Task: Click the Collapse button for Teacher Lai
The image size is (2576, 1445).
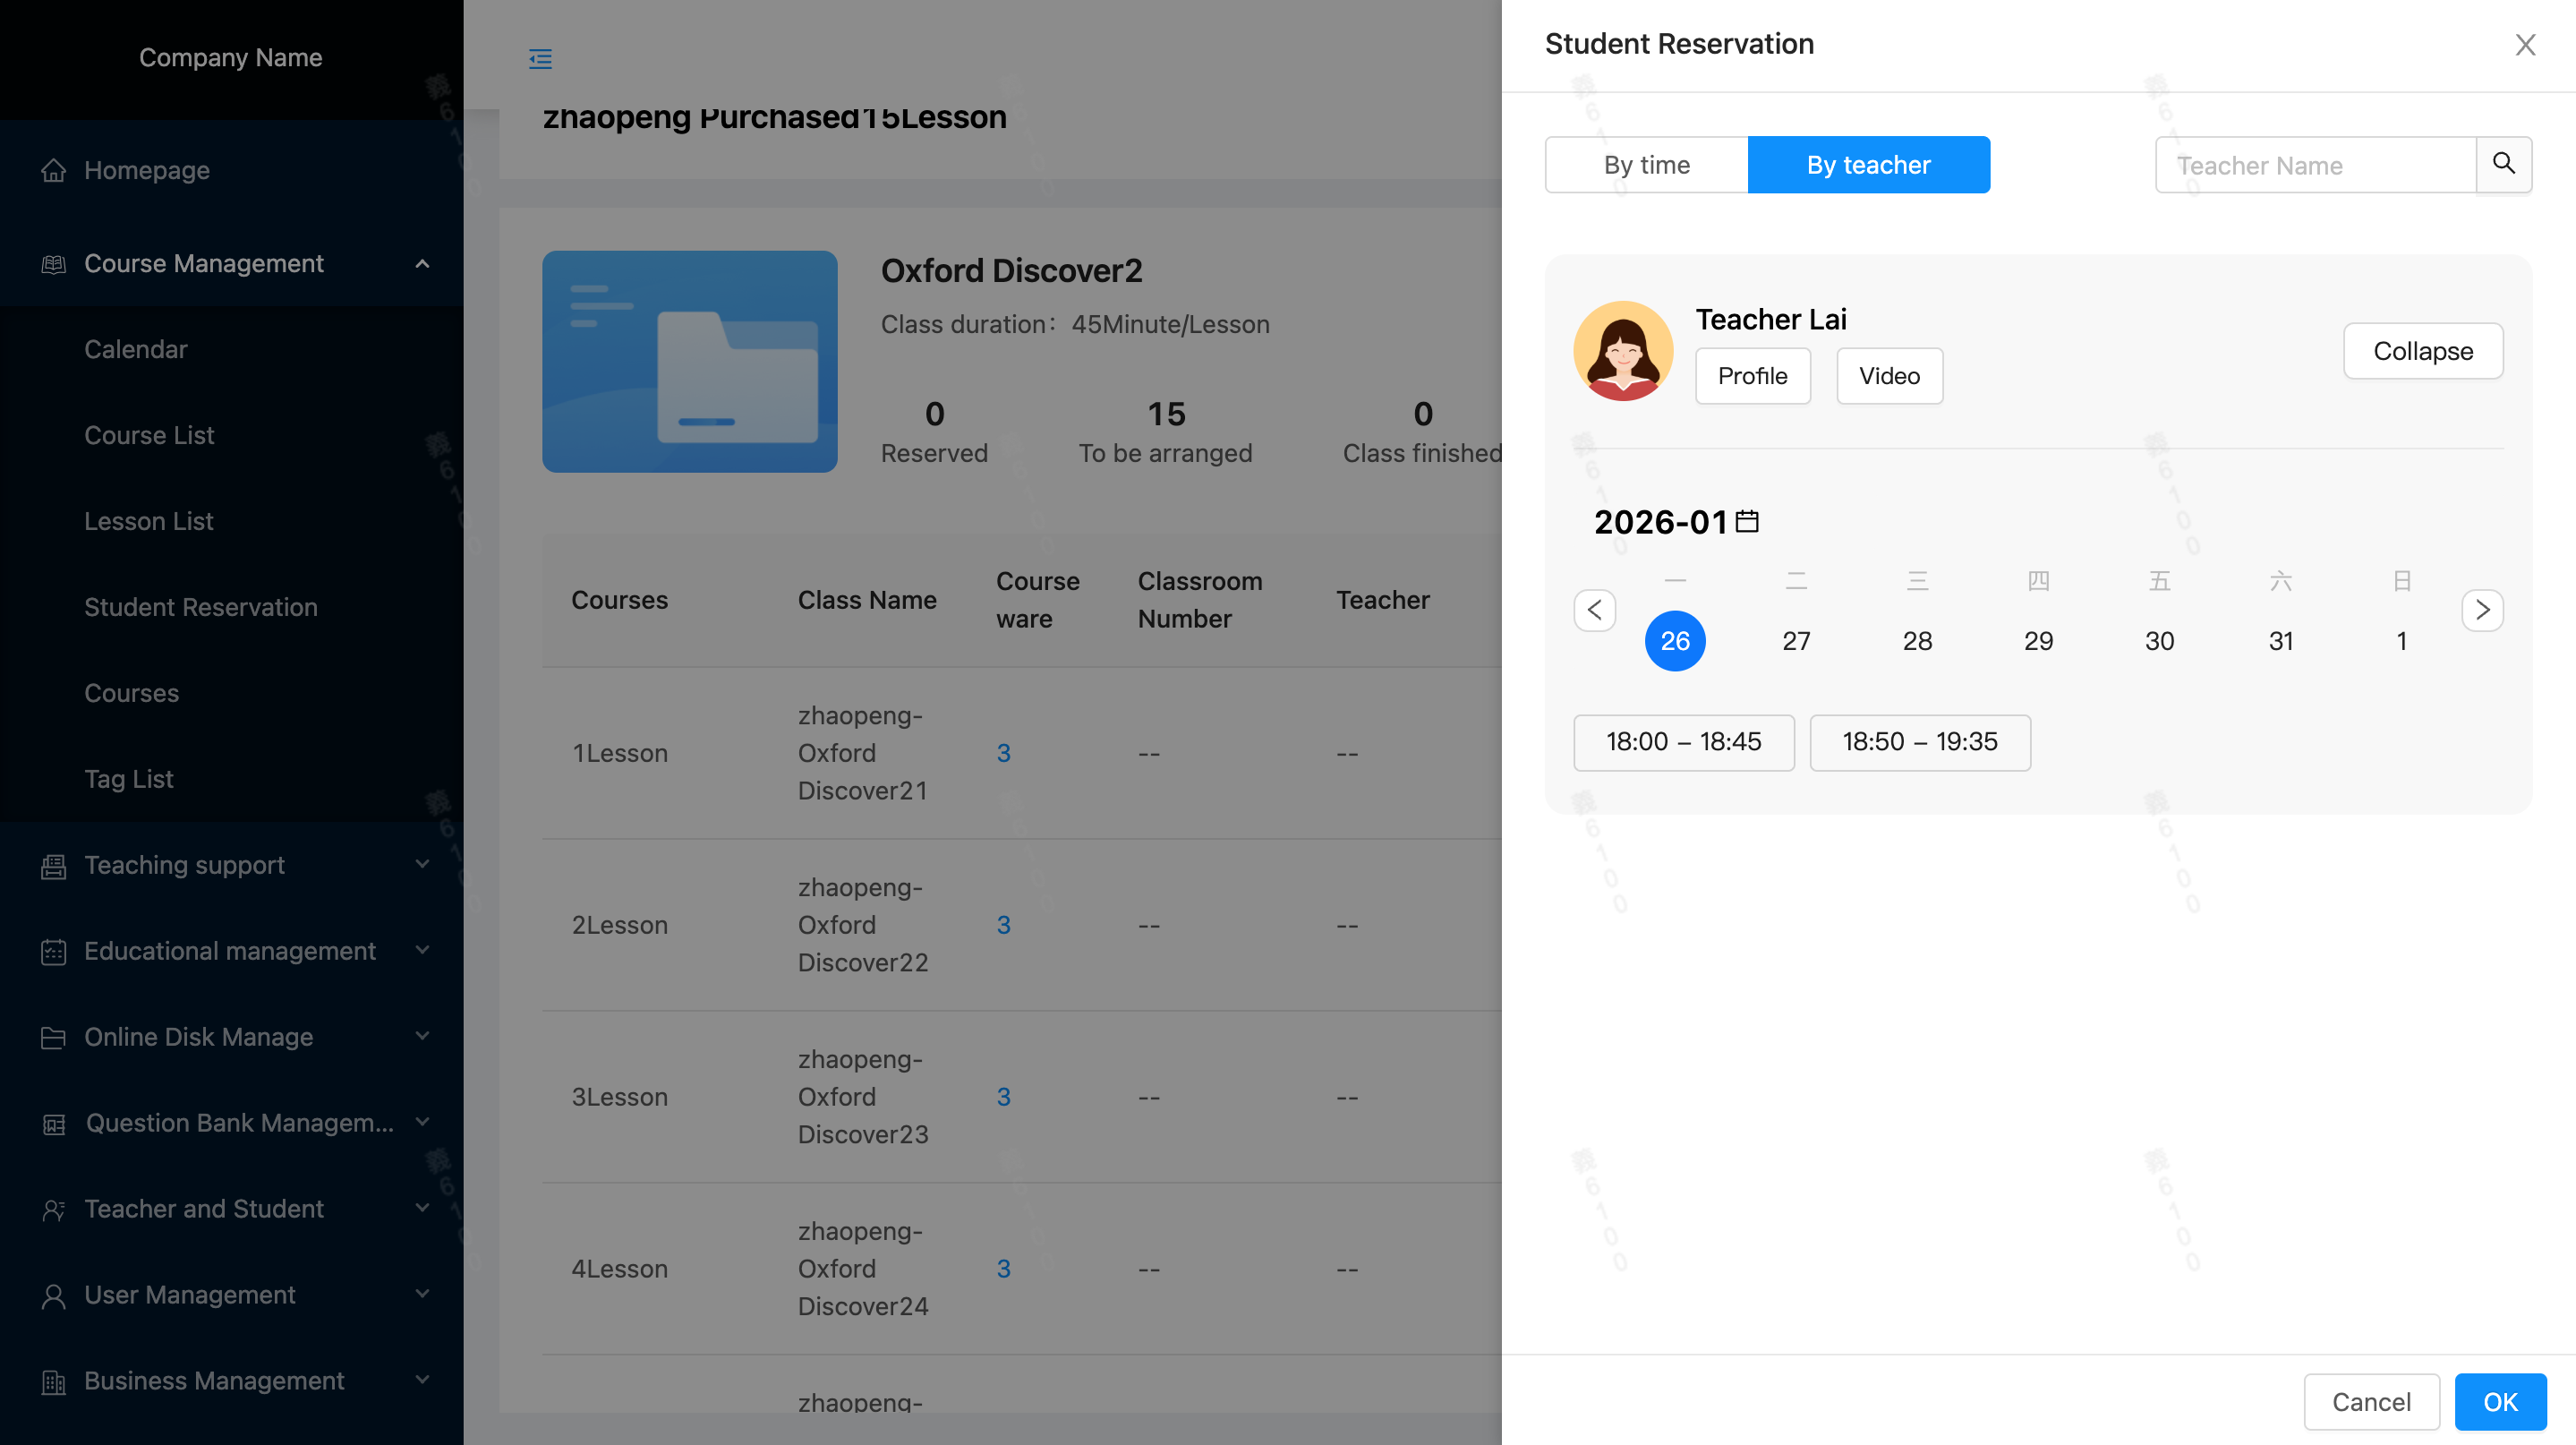Action: pos(2422,351)
